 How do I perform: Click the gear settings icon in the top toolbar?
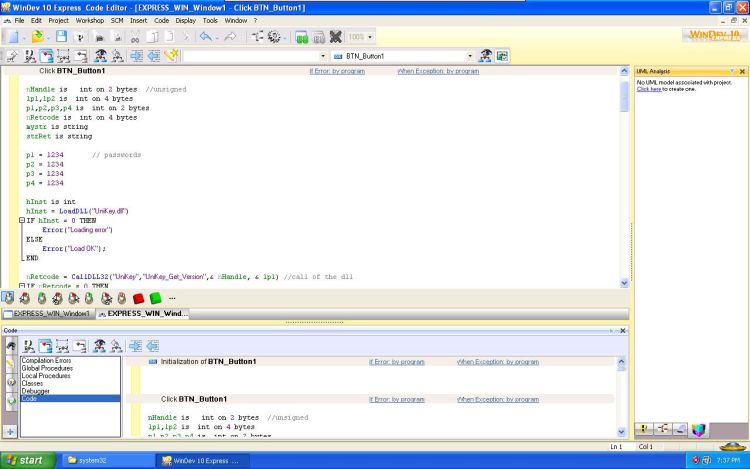274,37
